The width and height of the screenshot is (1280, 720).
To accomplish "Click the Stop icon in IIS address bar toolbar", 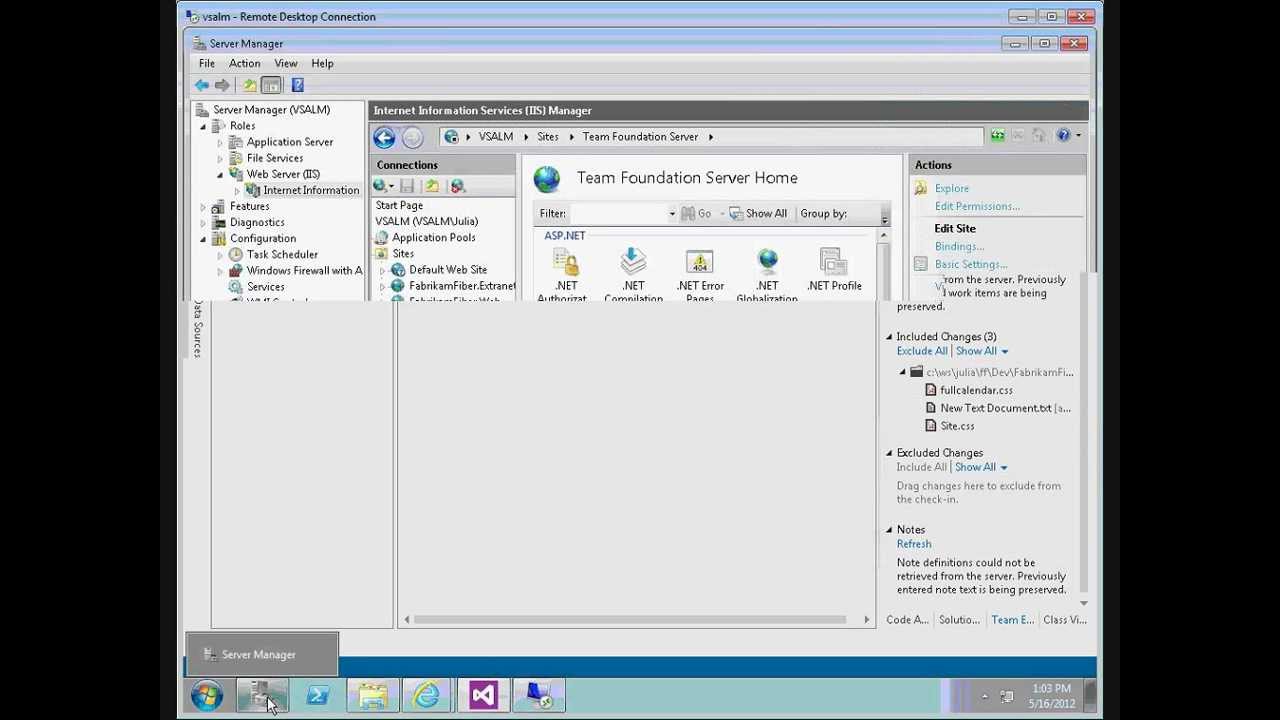I will (x=1018, y=136).
